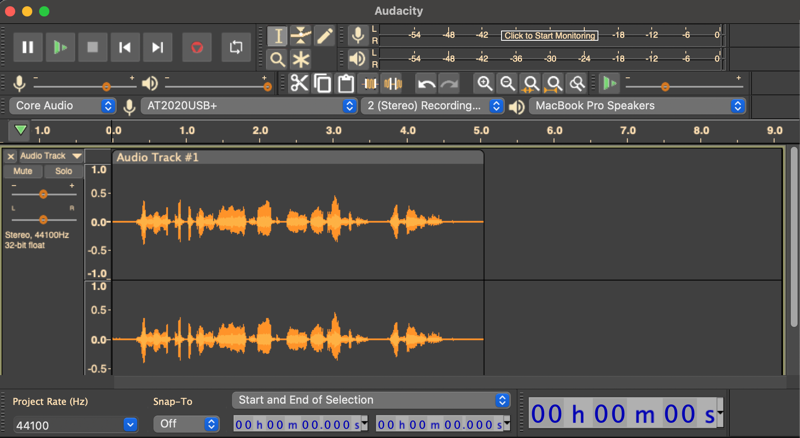Image resolution: width=800 pixels, height=438 pixels.
Task: Select the Zoom (magnifier) tool
Action: coord(278,59)
